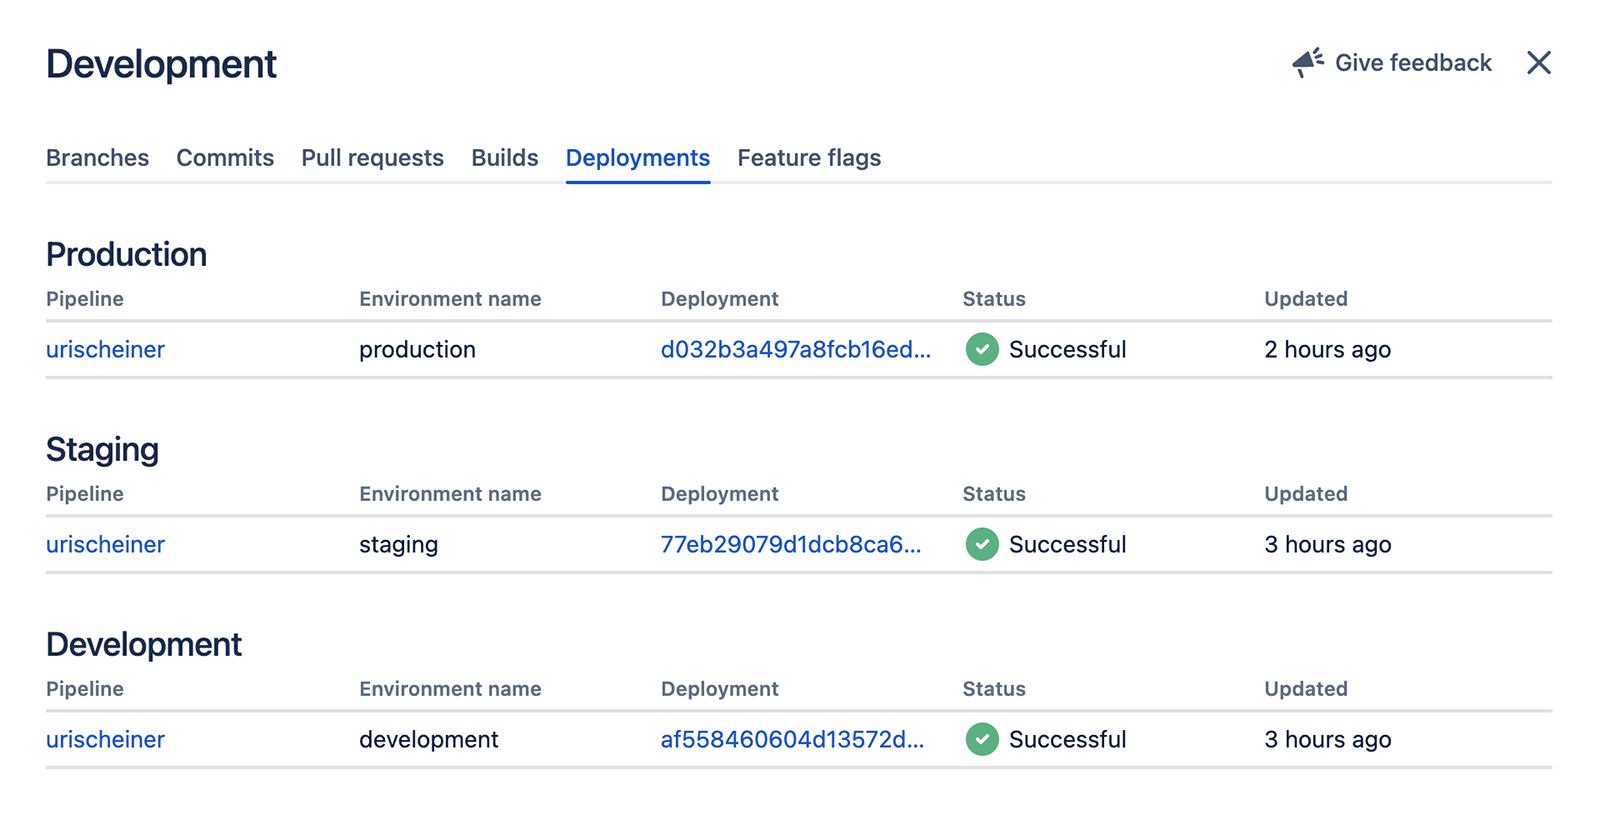Close the Development dialog
This screenshot has width=1600, height=830.
coord(1538,63)
